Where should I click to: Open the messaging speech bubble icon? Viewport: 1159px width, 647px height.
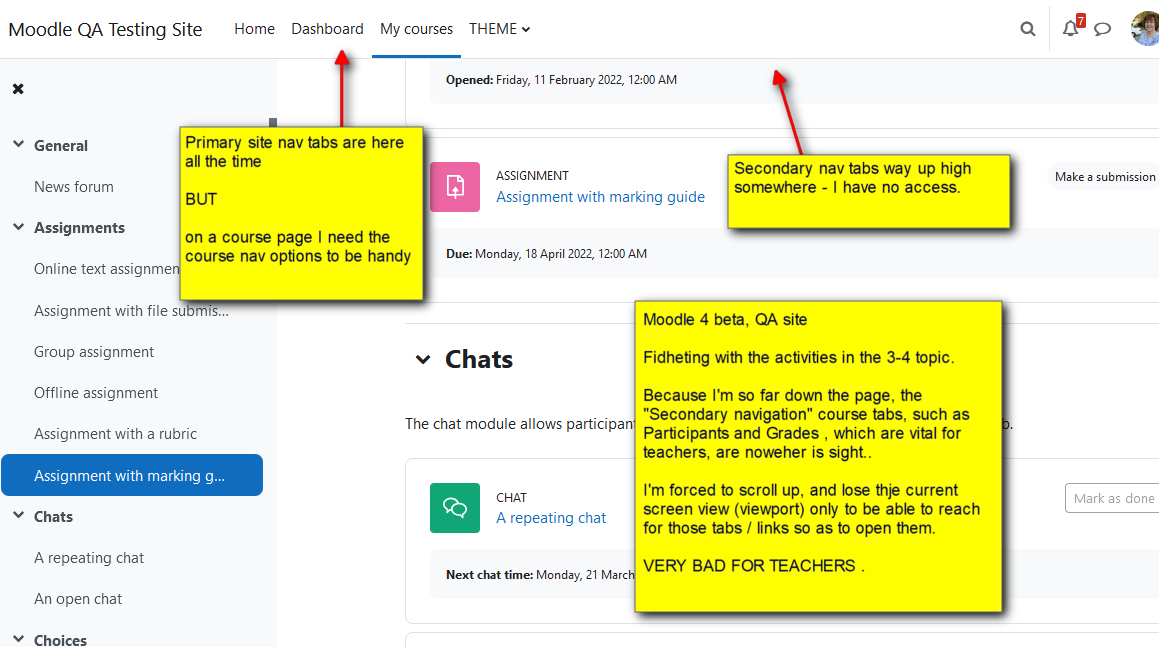(x=1102, y=30)
